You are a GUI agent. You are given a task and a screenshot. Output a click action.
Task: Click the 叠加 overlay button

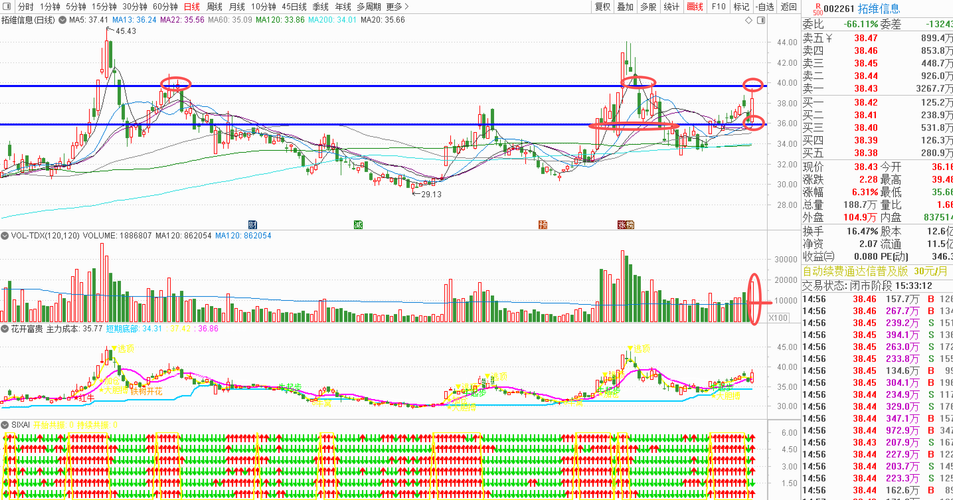coord(625,7)
